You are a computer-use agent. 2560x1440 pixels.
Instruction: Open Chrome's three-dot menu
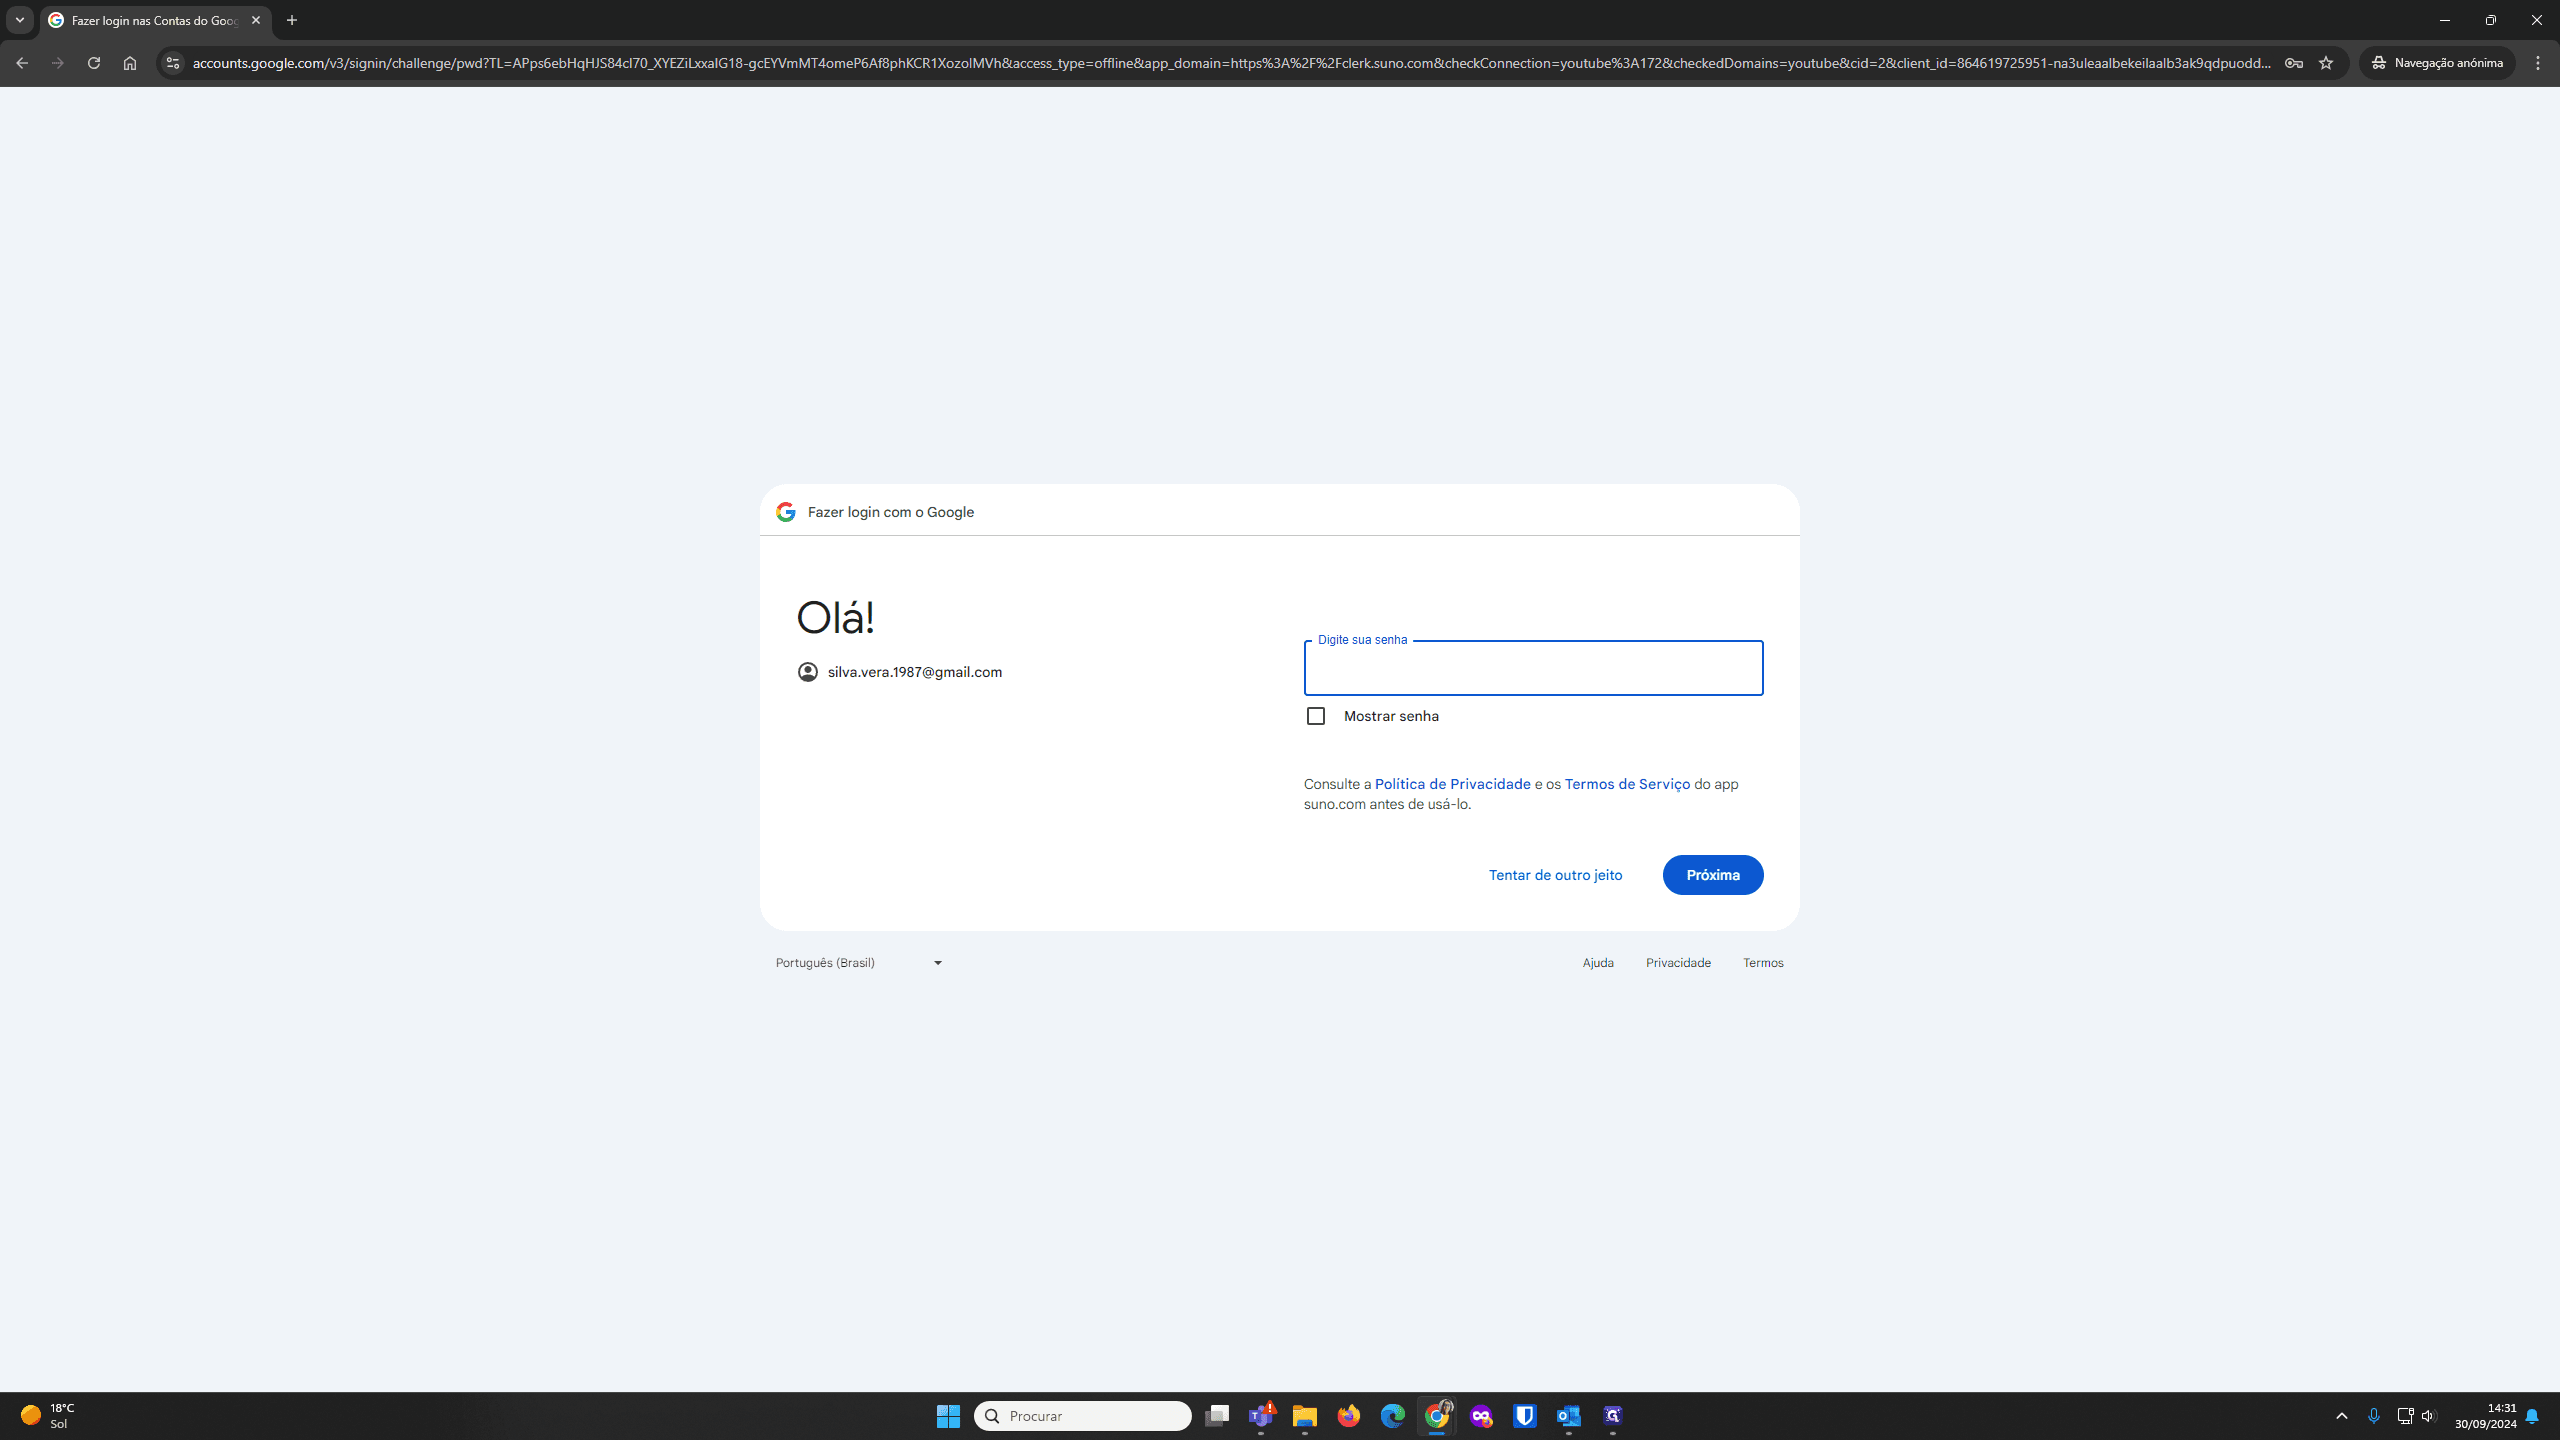coord(2538,63)
